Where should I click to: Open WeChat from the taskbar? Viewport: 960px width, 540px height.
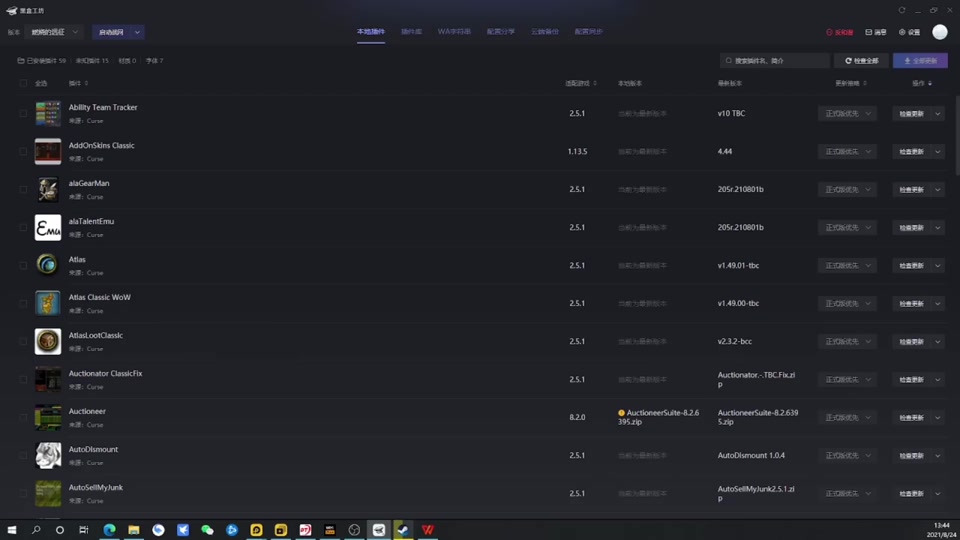pos(208,530)
